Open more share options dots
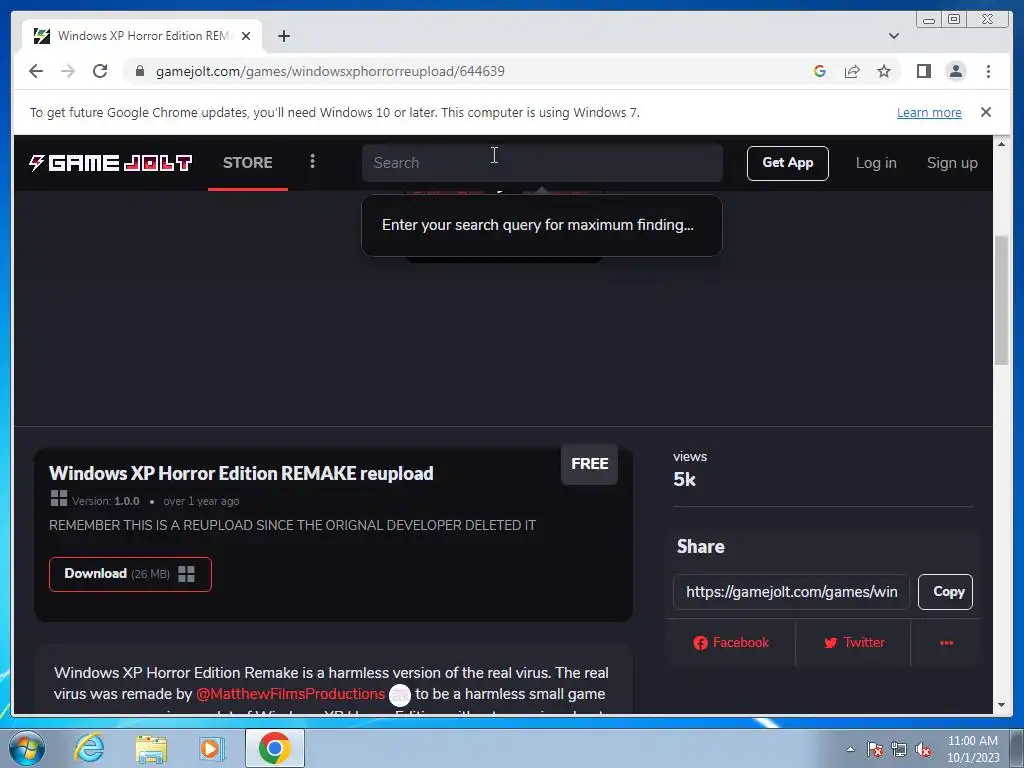Viewport: 1024px width, 768px height. 946,643
